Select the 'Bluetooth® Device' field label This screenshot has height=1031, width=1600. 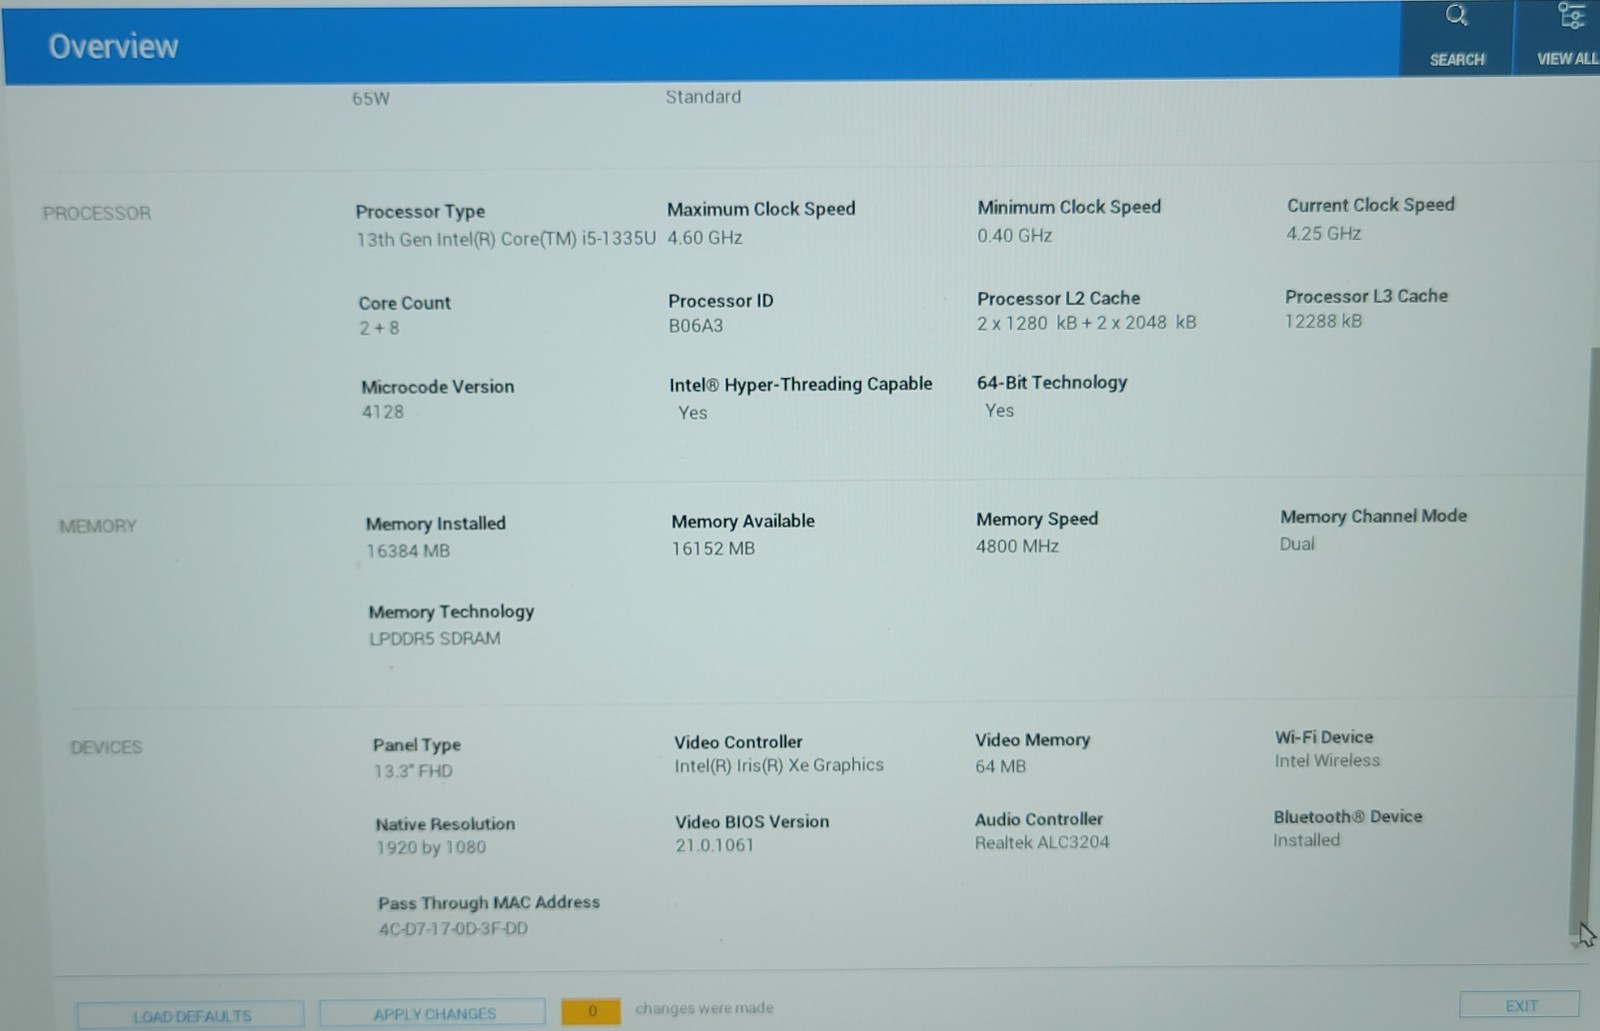pyautogui.click(x=1347, y=816)
